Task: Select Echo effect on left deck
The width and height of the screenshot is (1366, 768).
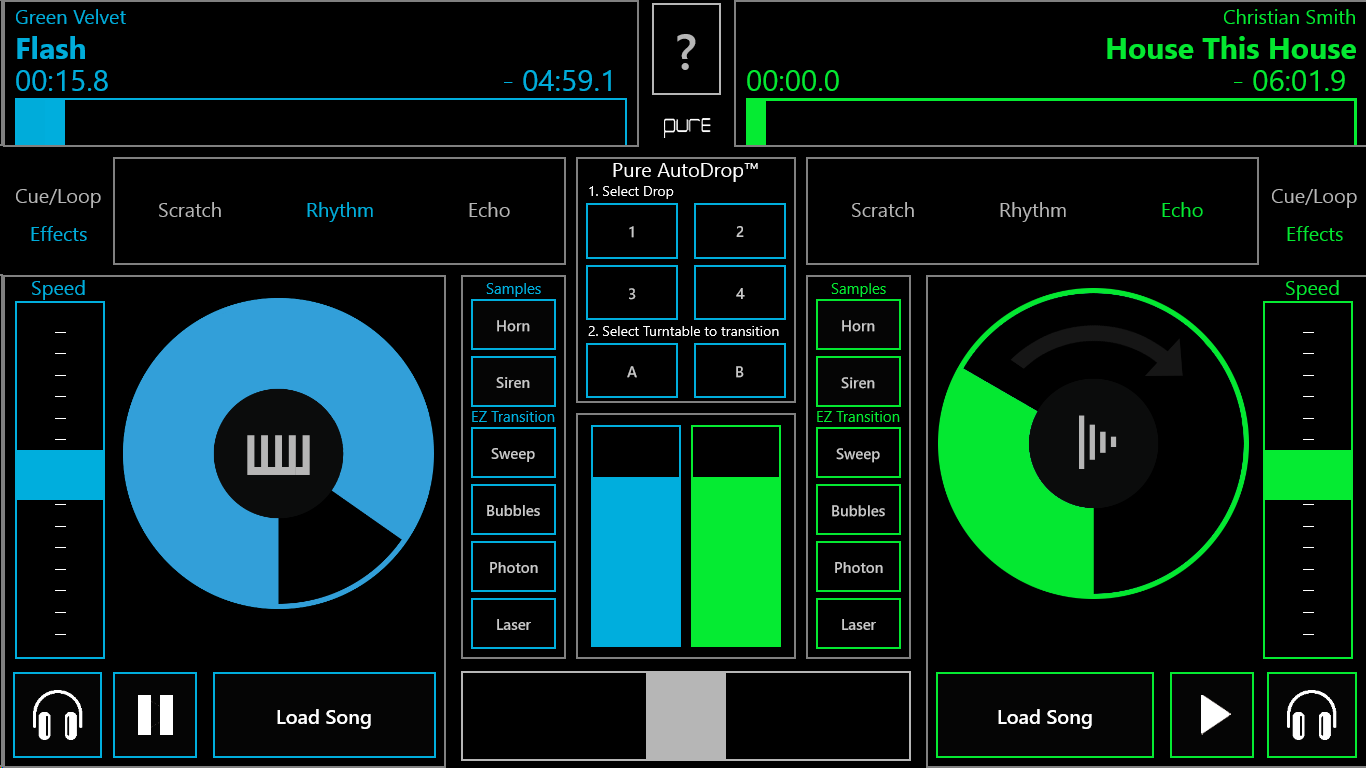Action: 489,210
